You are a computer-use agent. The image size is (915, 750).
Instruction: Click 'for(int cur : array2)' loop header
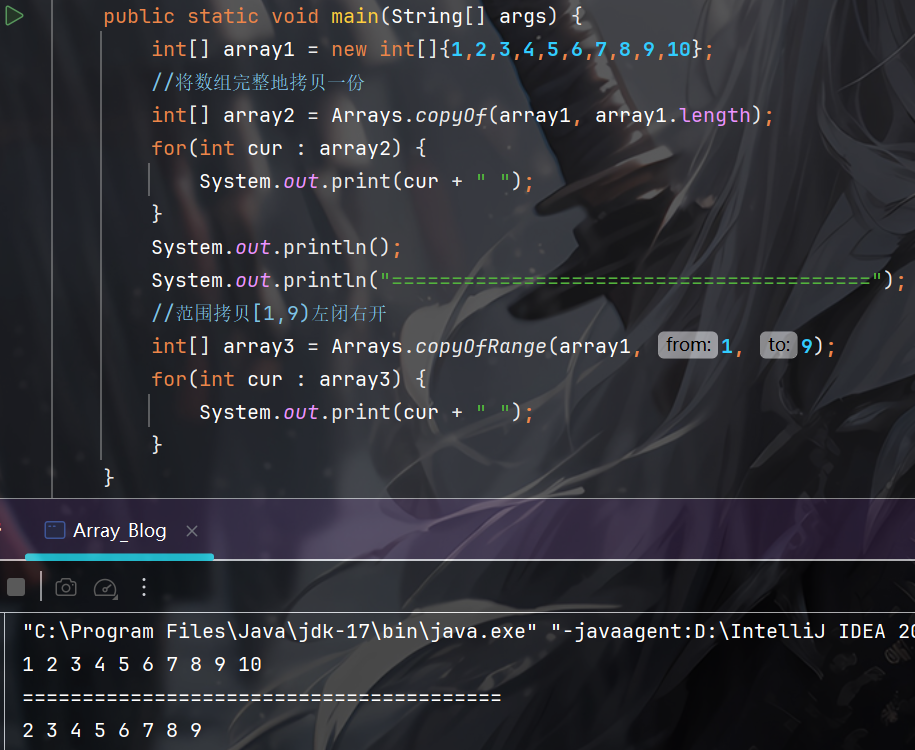coord(289,148)
